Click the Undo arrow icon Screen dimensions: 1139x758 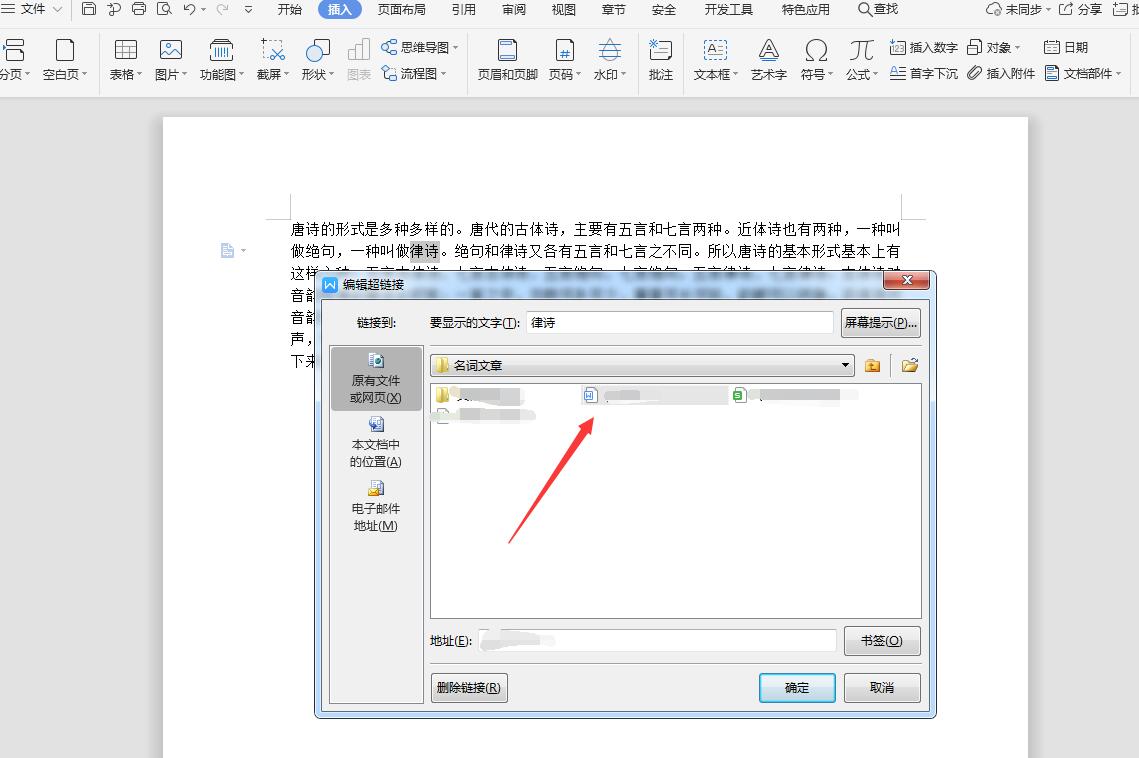189,9
